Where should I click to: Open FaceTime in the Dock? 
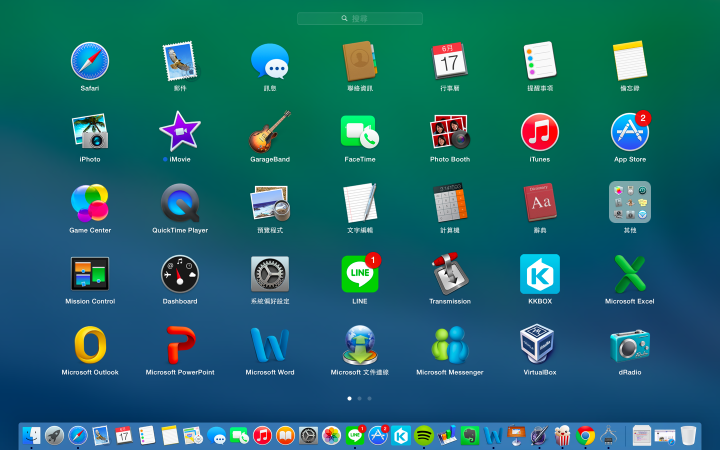point(239,435)
